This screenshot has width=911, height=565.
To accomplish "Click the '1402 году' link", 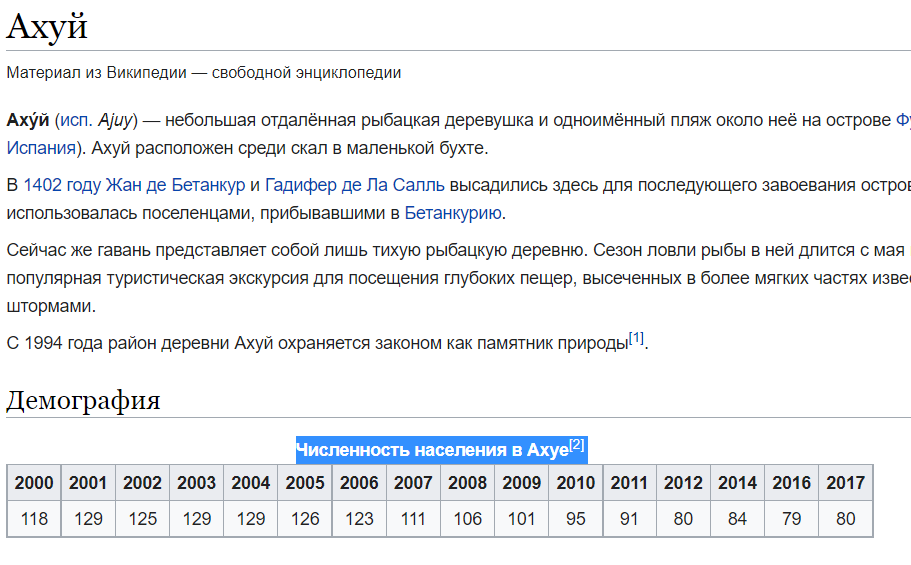I will coord(60,185).
